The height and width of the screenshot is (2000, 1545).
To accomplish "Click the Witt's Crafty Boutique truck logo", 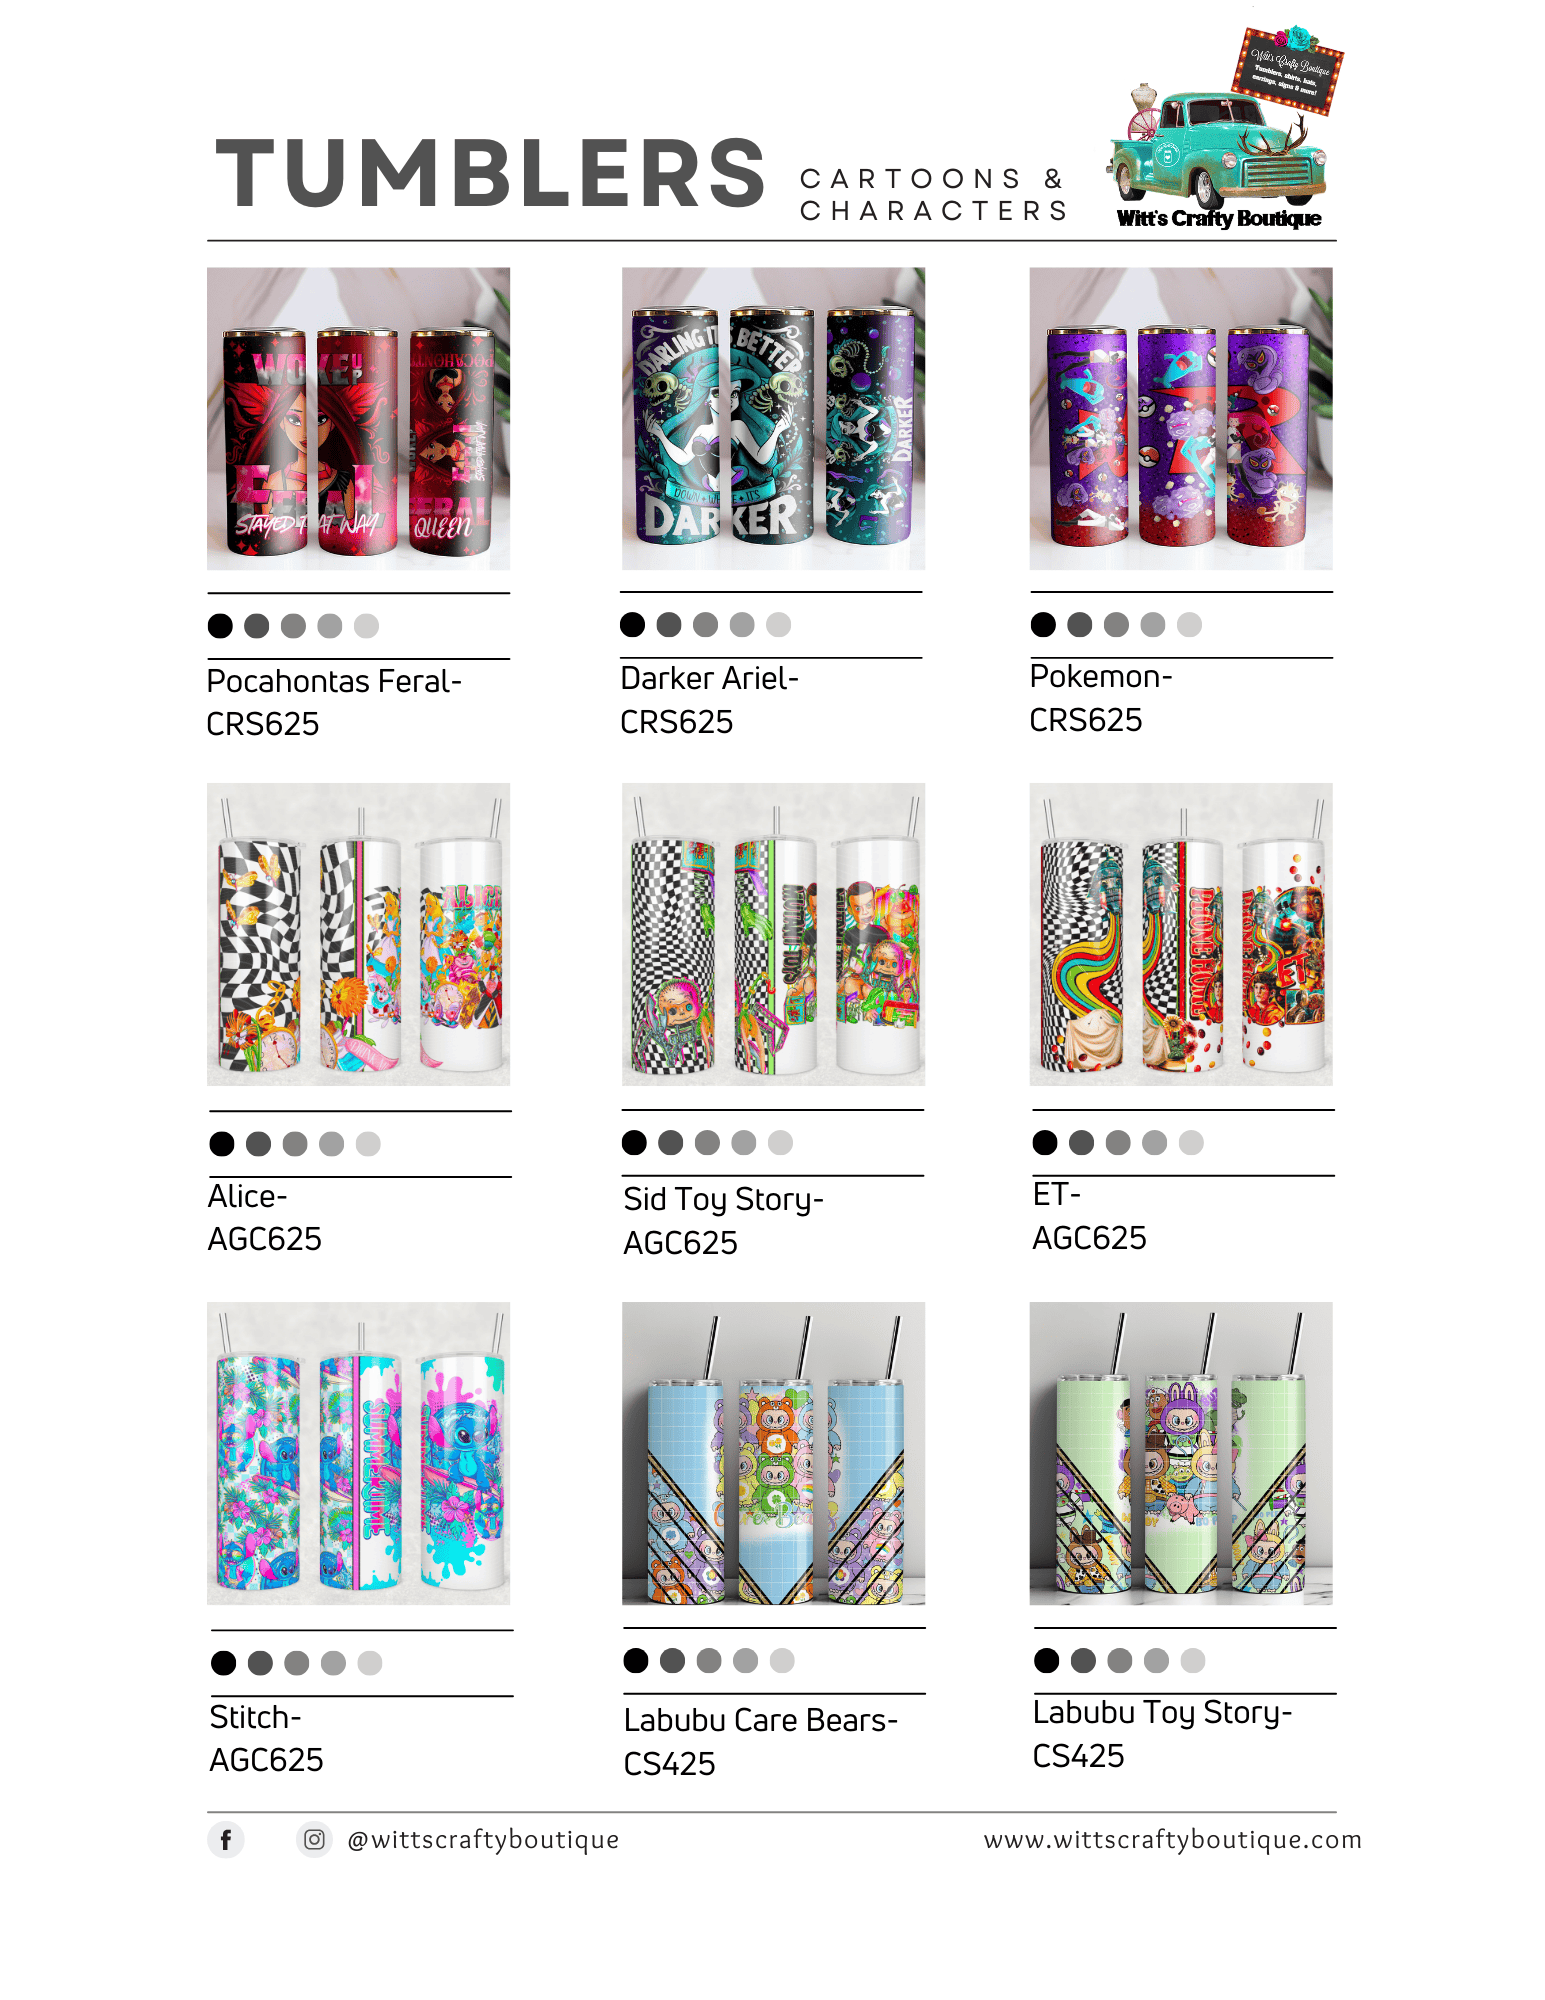I will click(1224, 127).
